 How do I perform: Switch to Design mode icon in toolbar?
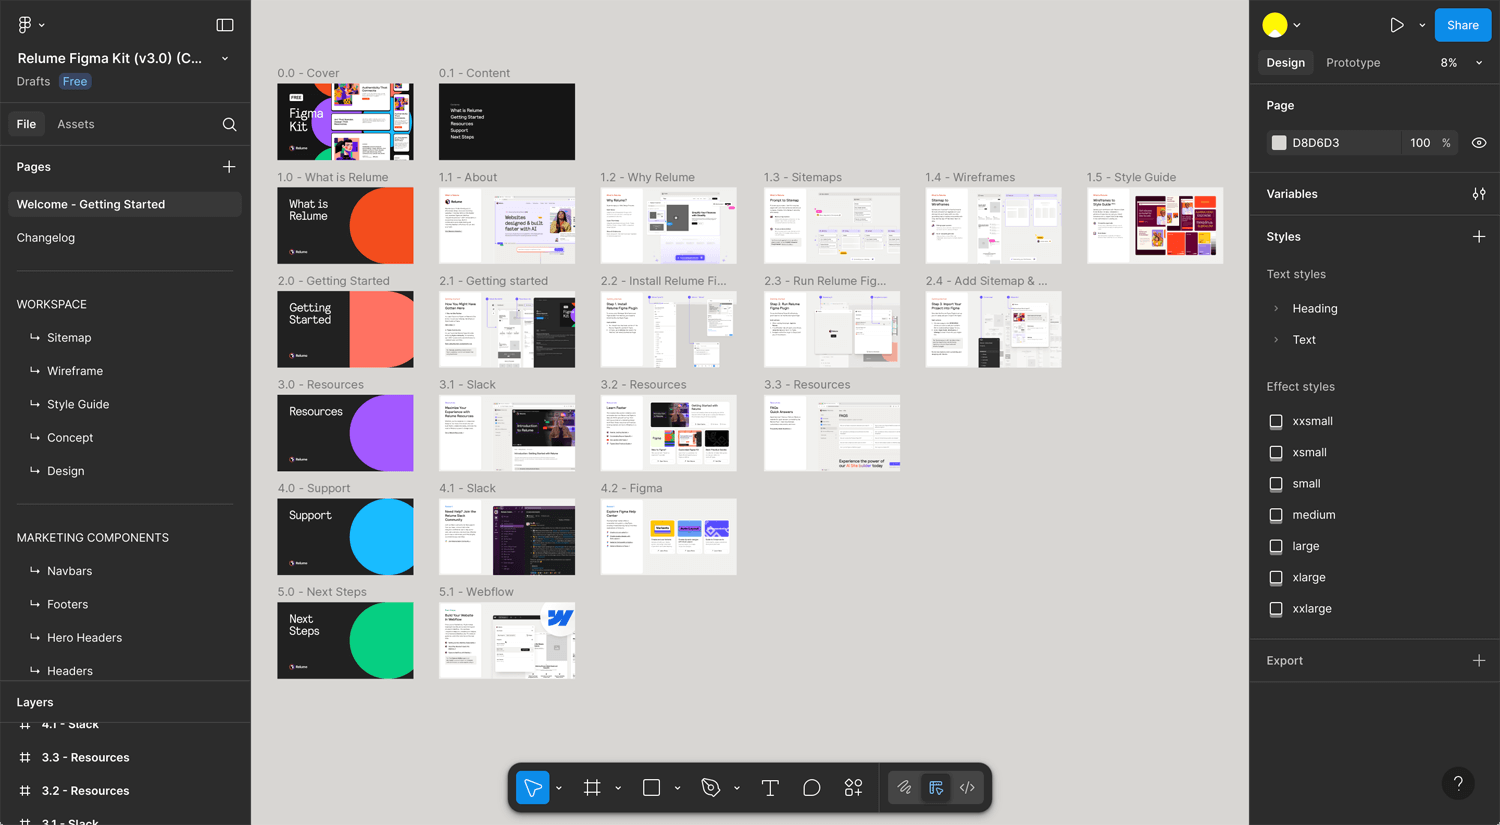pyautogui.click(x=936, y=788)
